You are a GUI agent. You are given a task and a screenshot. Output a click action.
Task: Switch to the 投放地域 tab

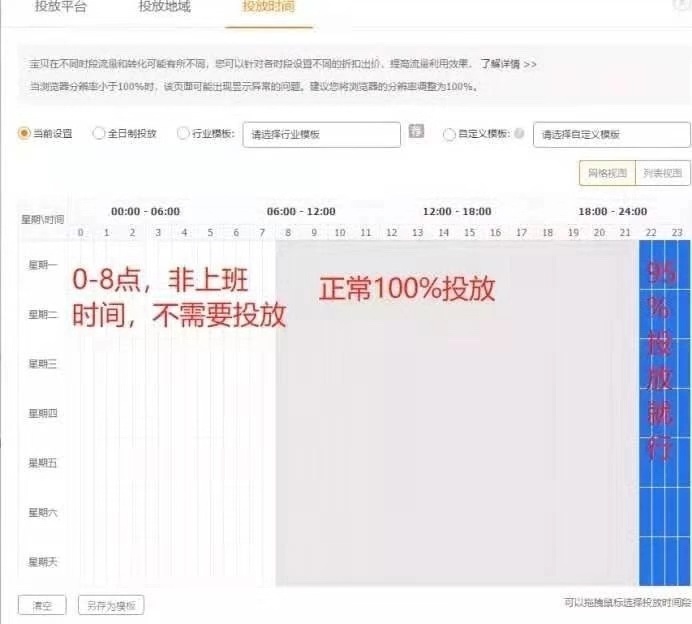coord(165,6)
